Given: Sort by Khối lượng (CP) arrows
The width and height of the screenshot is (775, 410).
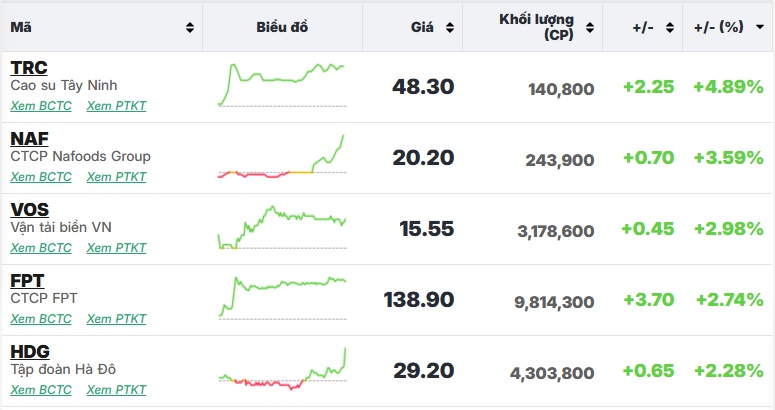Looking at the screenshot, I should 591,28.
